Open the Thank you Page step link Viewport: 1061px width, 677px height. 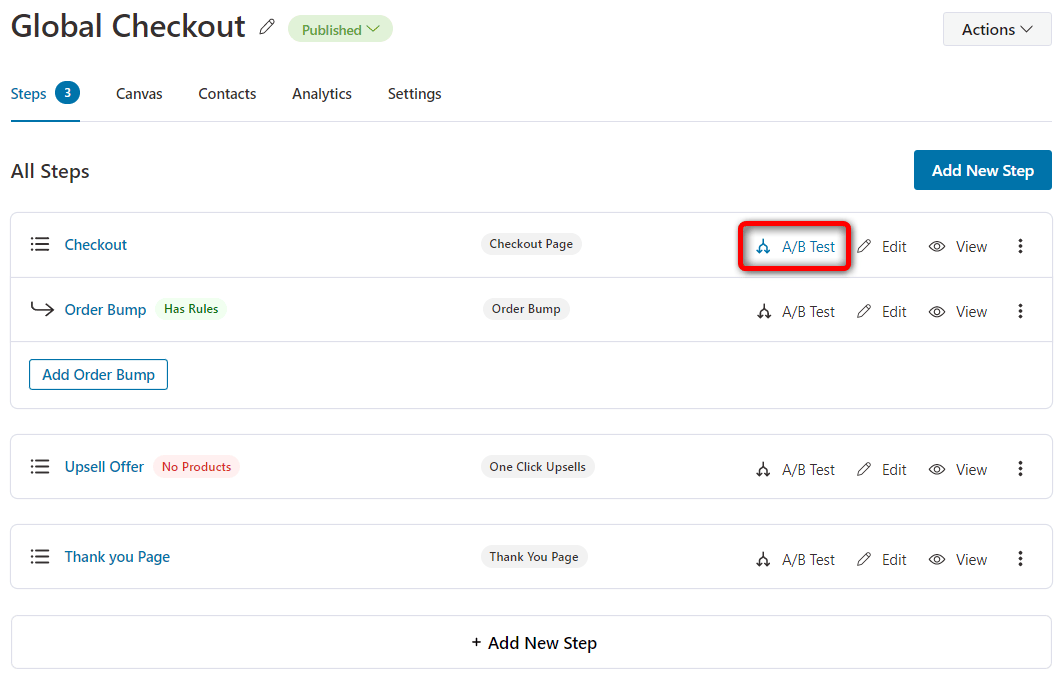pos(117,557)
